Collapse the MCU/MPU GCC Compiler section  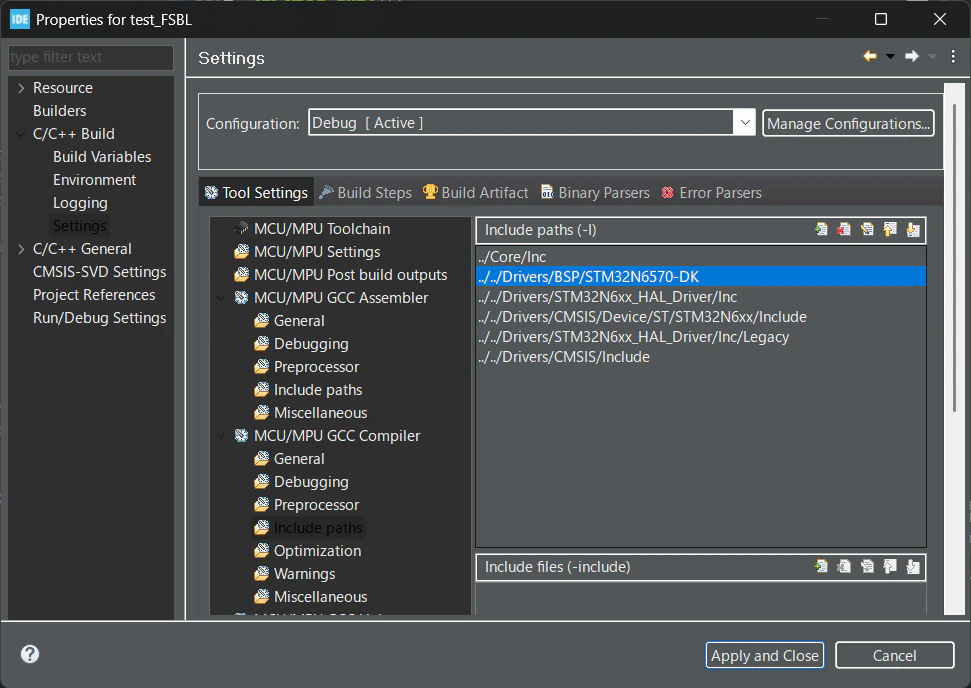coord(221,436)
